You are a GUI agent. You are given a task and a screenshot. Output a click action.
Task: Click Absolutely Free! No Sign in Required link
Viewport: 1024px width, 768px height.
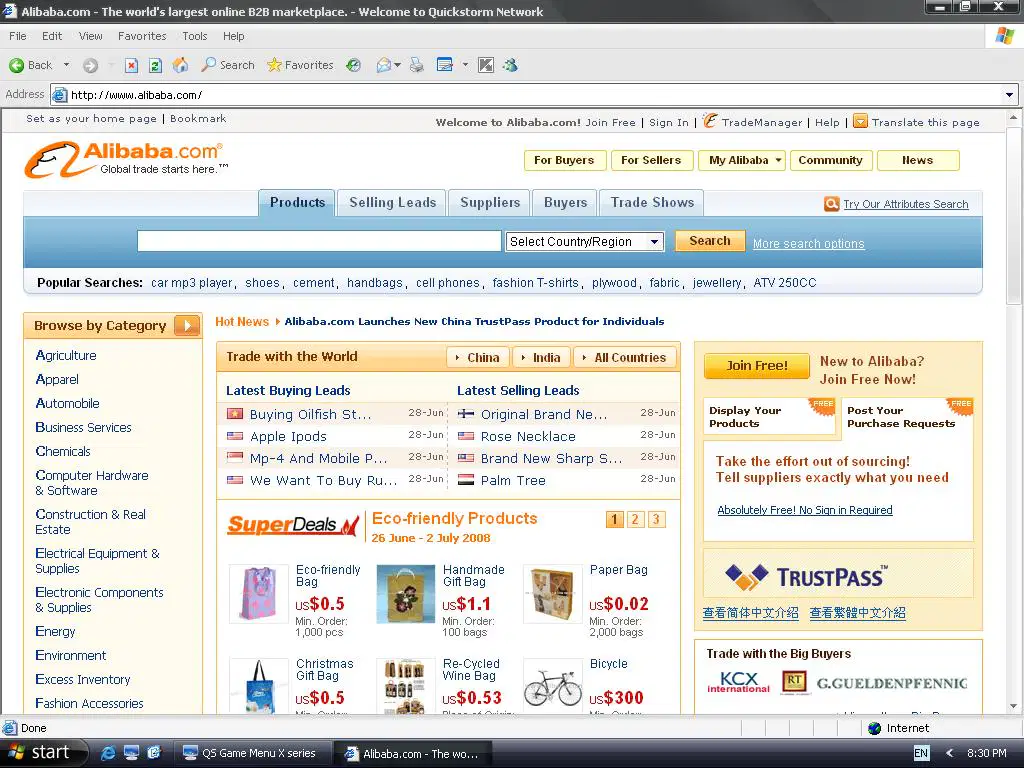coord(805,510)
